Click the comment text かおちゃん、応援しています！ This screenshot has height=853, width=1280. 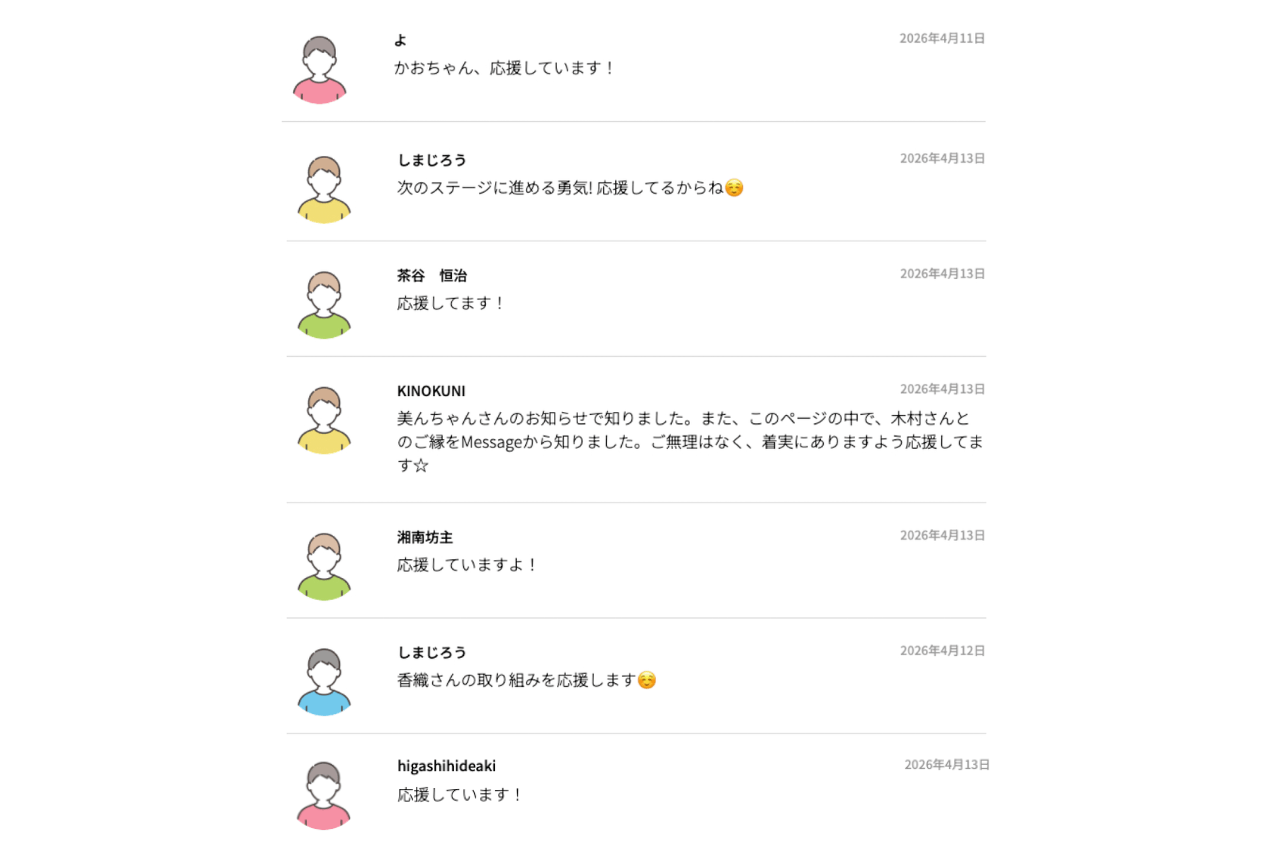click(x=504, y=68)
